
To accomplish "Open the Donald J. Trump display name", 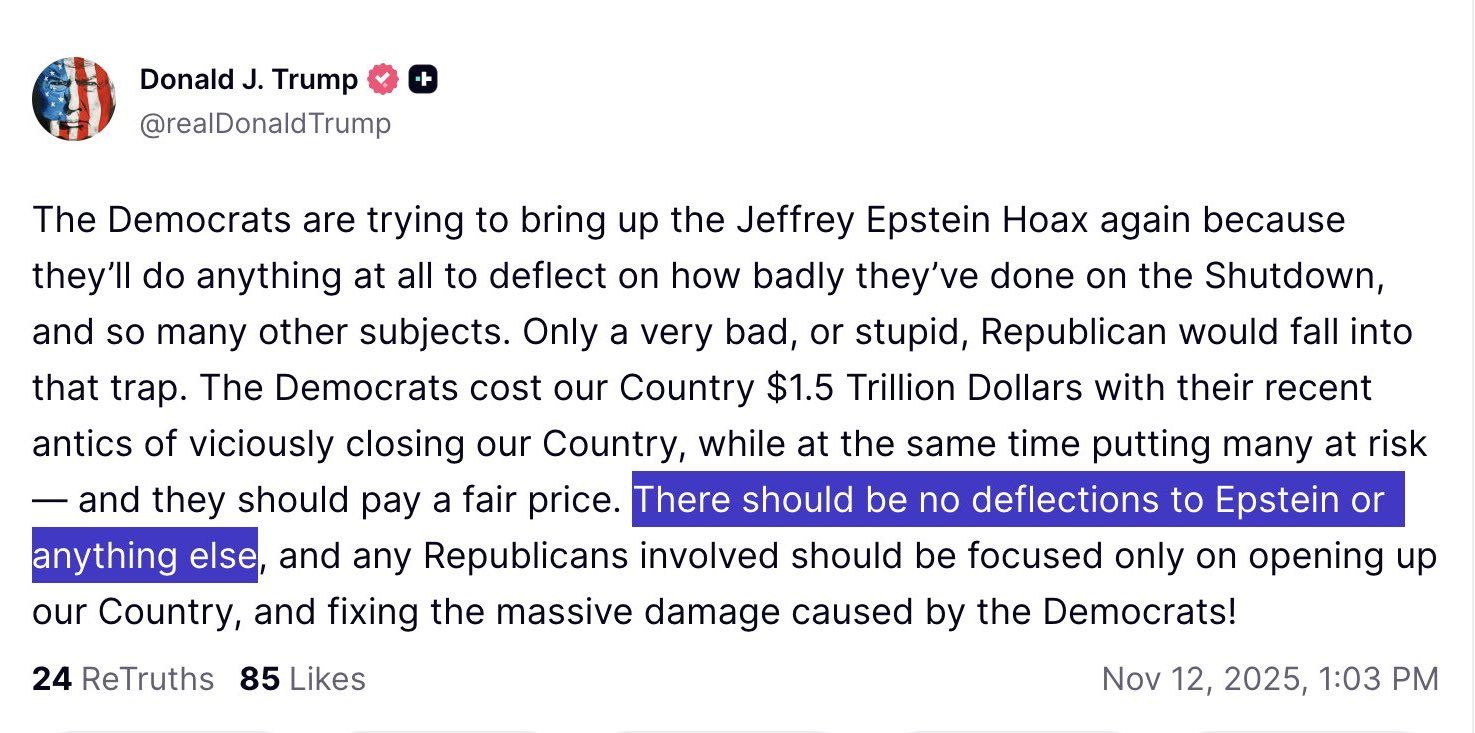I will tap(248, 79).
